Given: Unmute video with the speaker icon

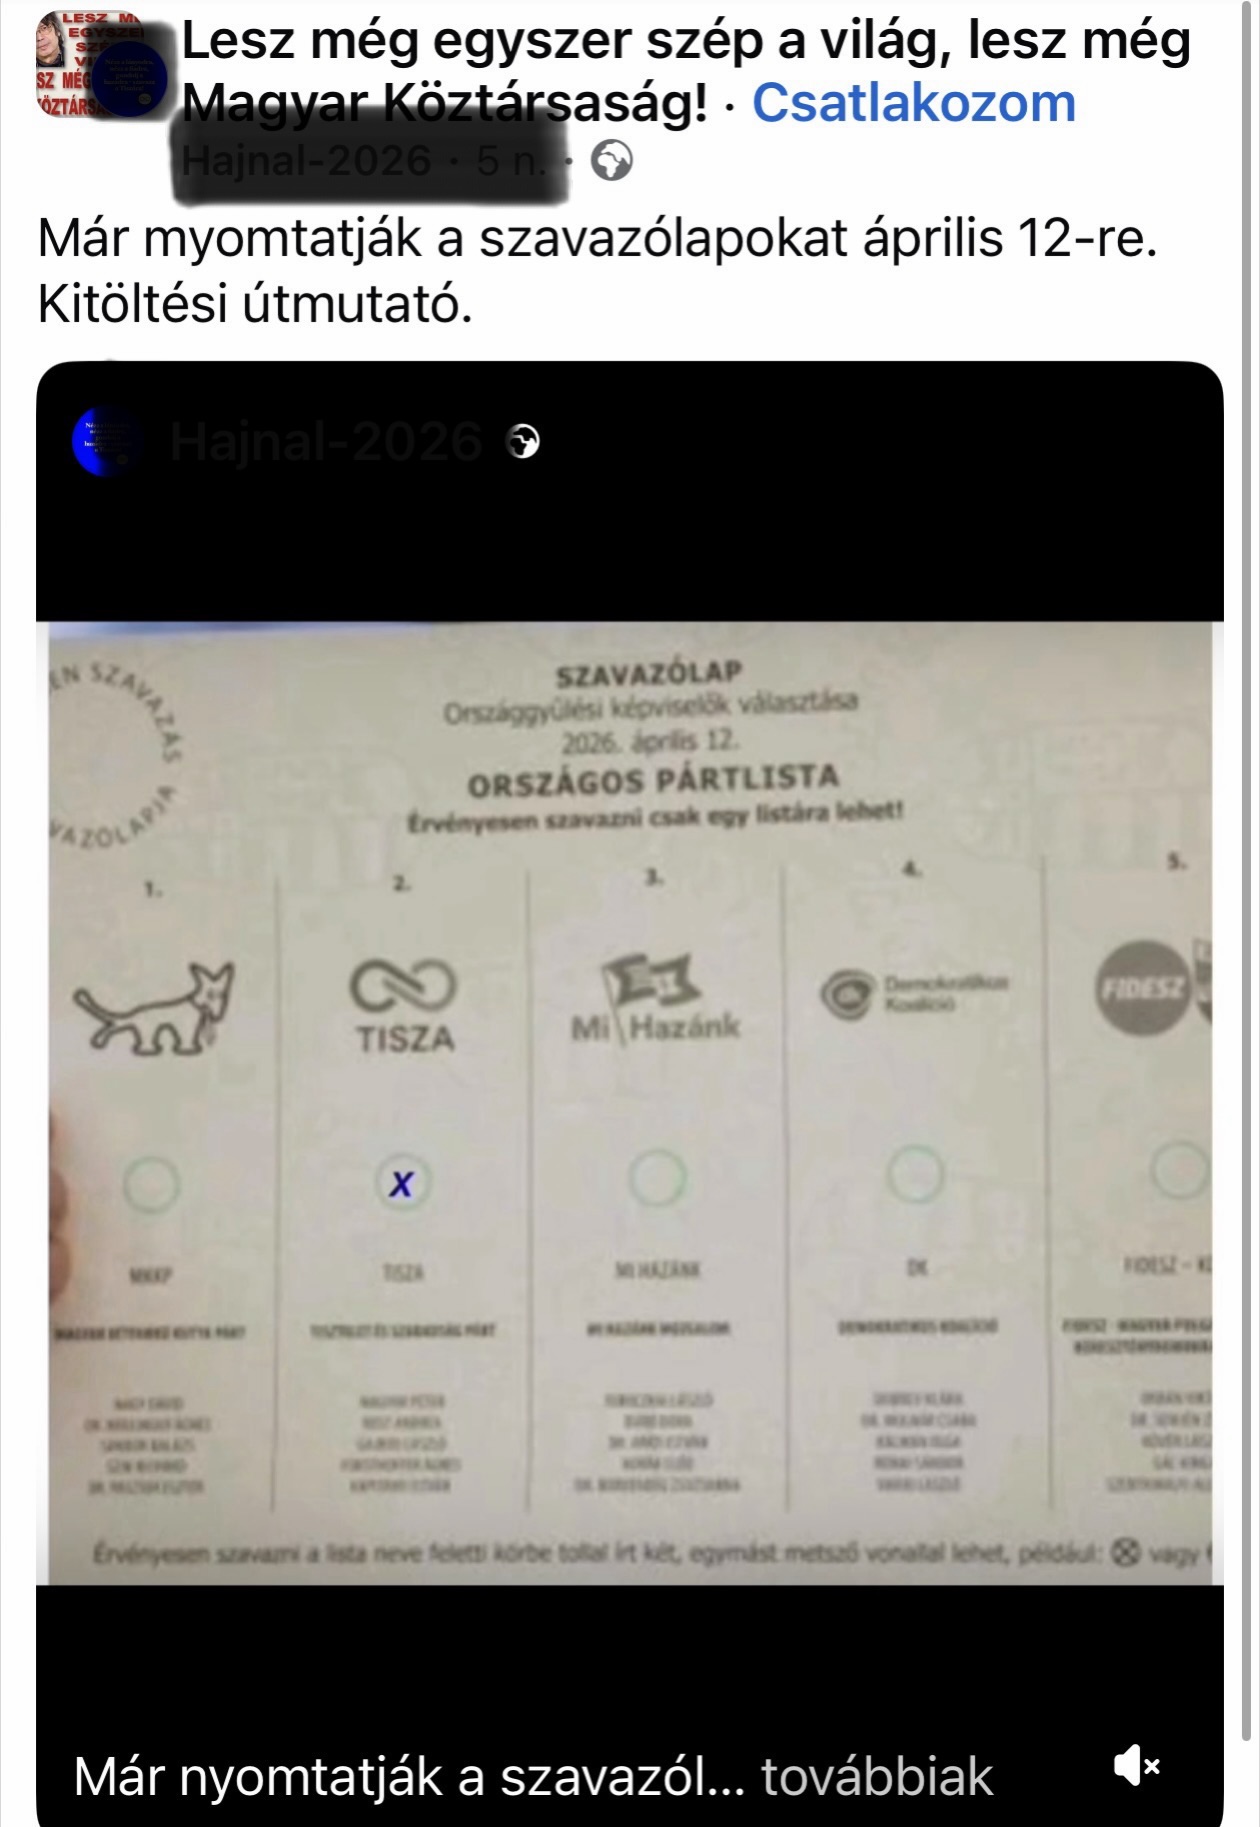Looking at the screenshot, I should (1136, 1765).
